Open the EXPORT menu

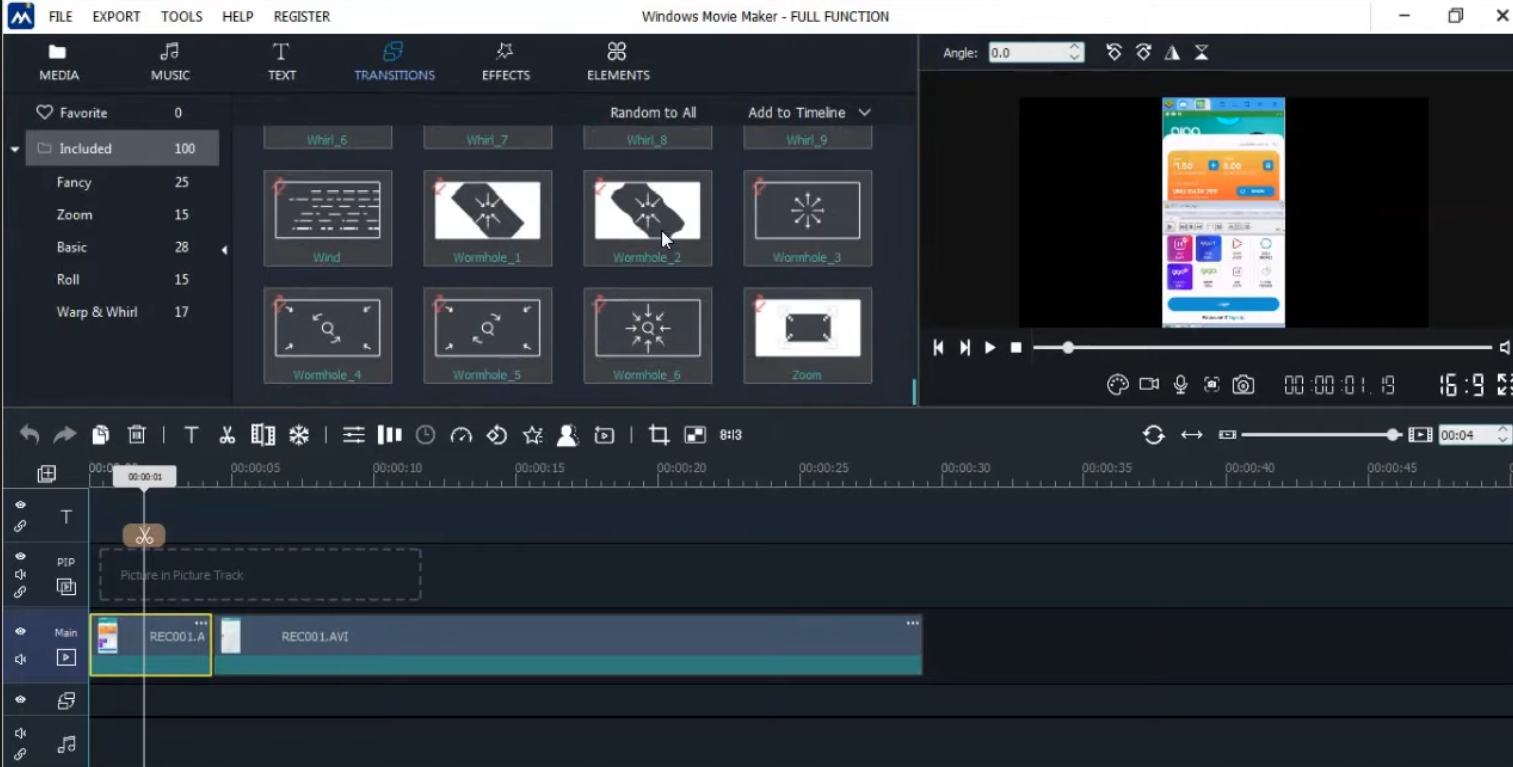coord(116,16)
